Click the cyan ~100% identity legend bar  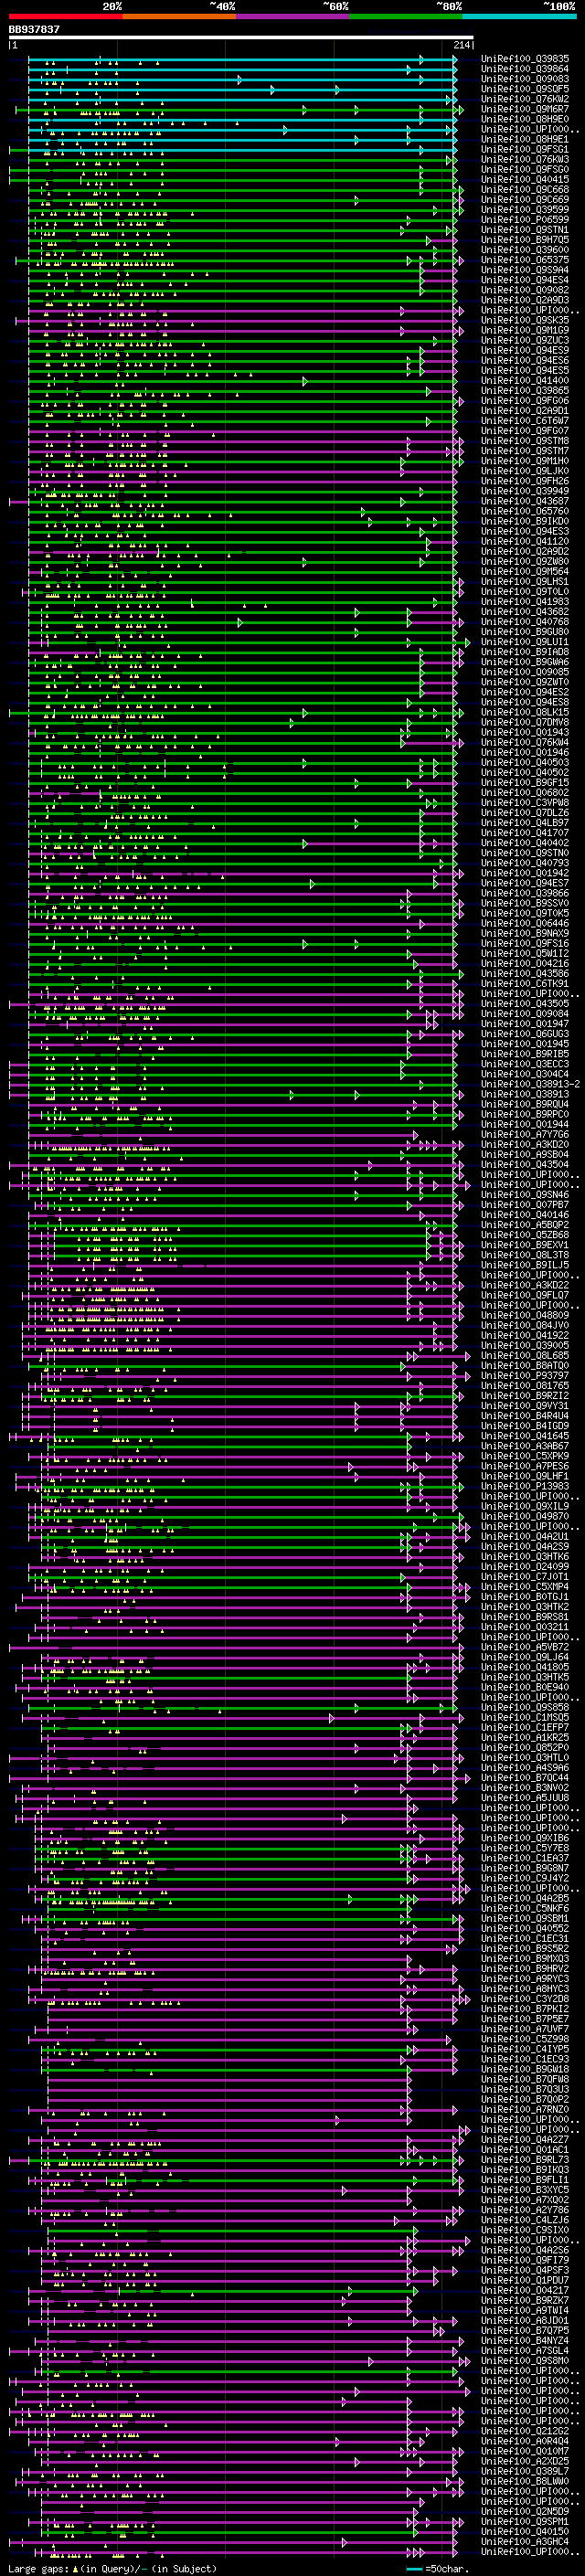click(x=519, y=16)
